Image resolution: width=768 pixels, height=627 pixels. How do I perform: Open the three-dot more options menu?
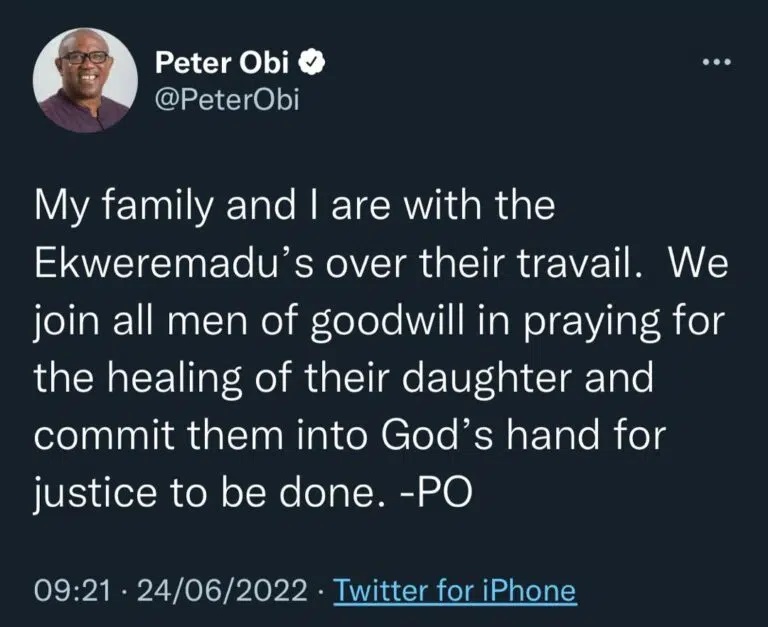pos(717,64)
